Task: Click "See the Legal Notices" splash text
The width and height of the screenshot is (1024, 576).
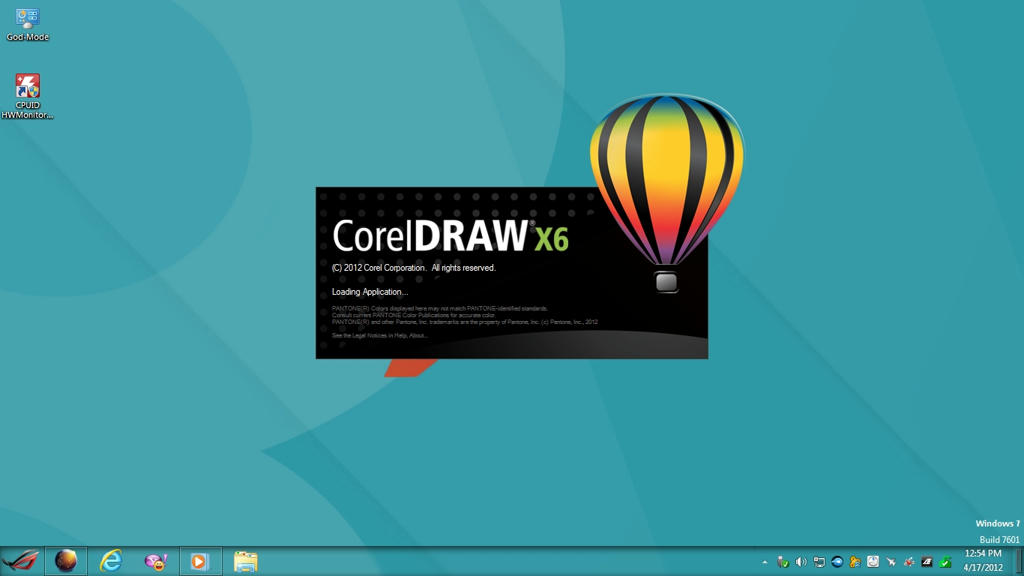Action: 379,336
